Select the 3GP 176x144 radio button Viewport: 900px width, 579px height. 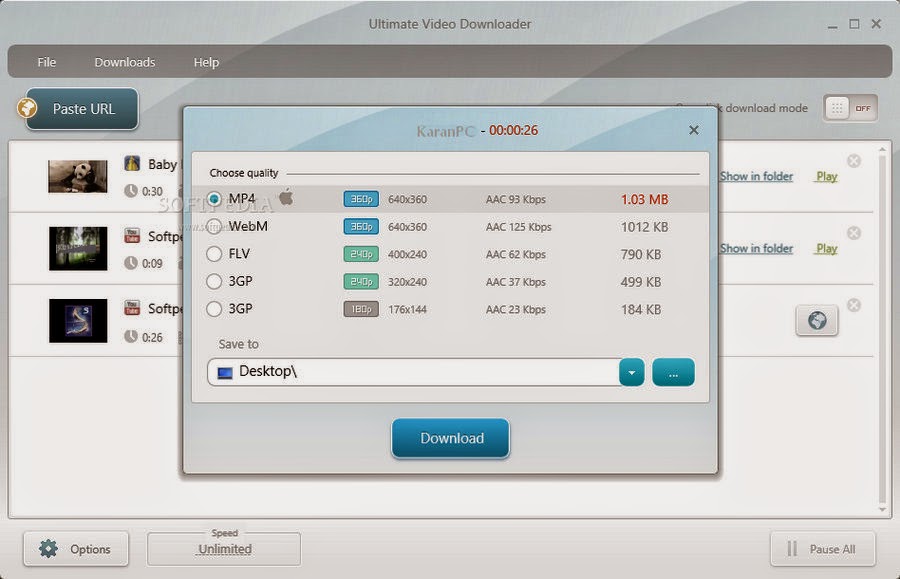(x=214, y=309)
